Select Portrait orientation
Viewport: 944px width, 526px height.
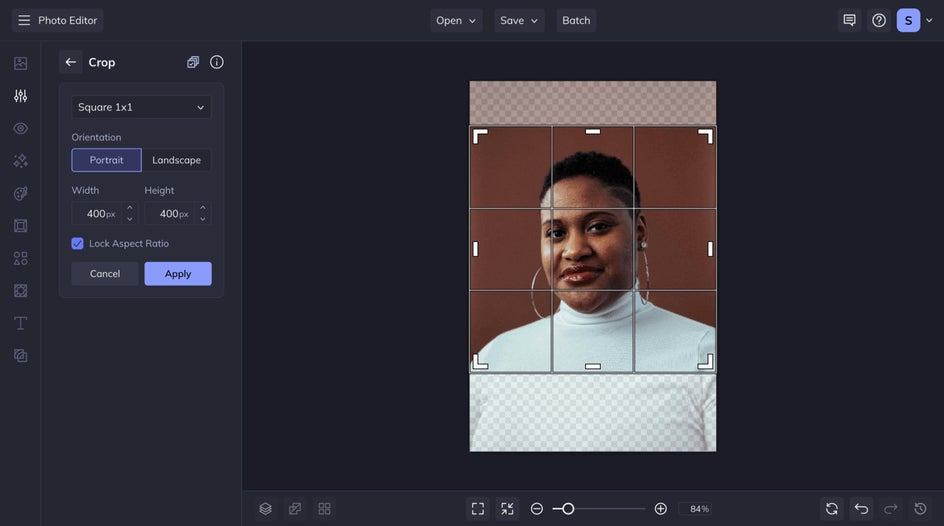click(107, 160)
